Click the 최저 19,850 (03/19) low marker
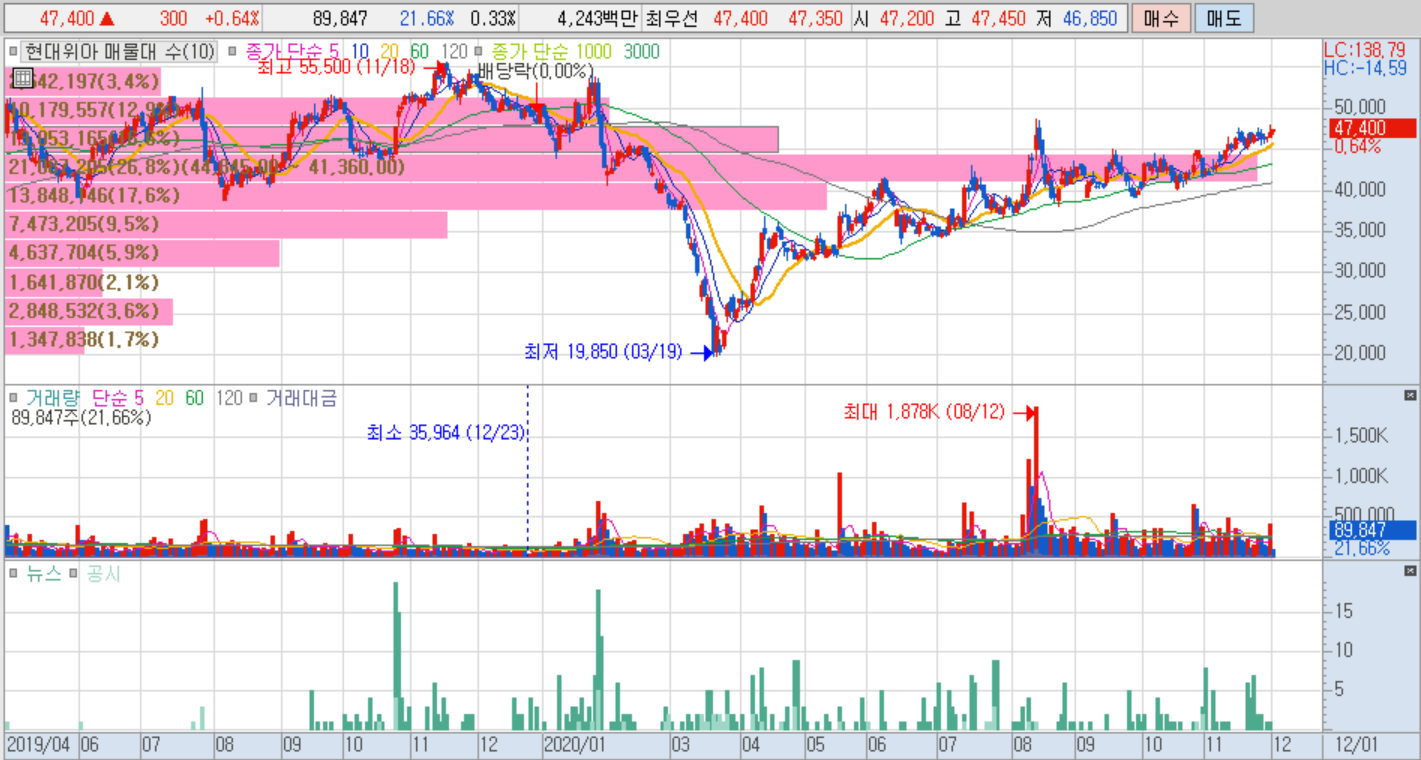Image resolution: width=1421 pixels, height=760 pixels. coord(602,352)
